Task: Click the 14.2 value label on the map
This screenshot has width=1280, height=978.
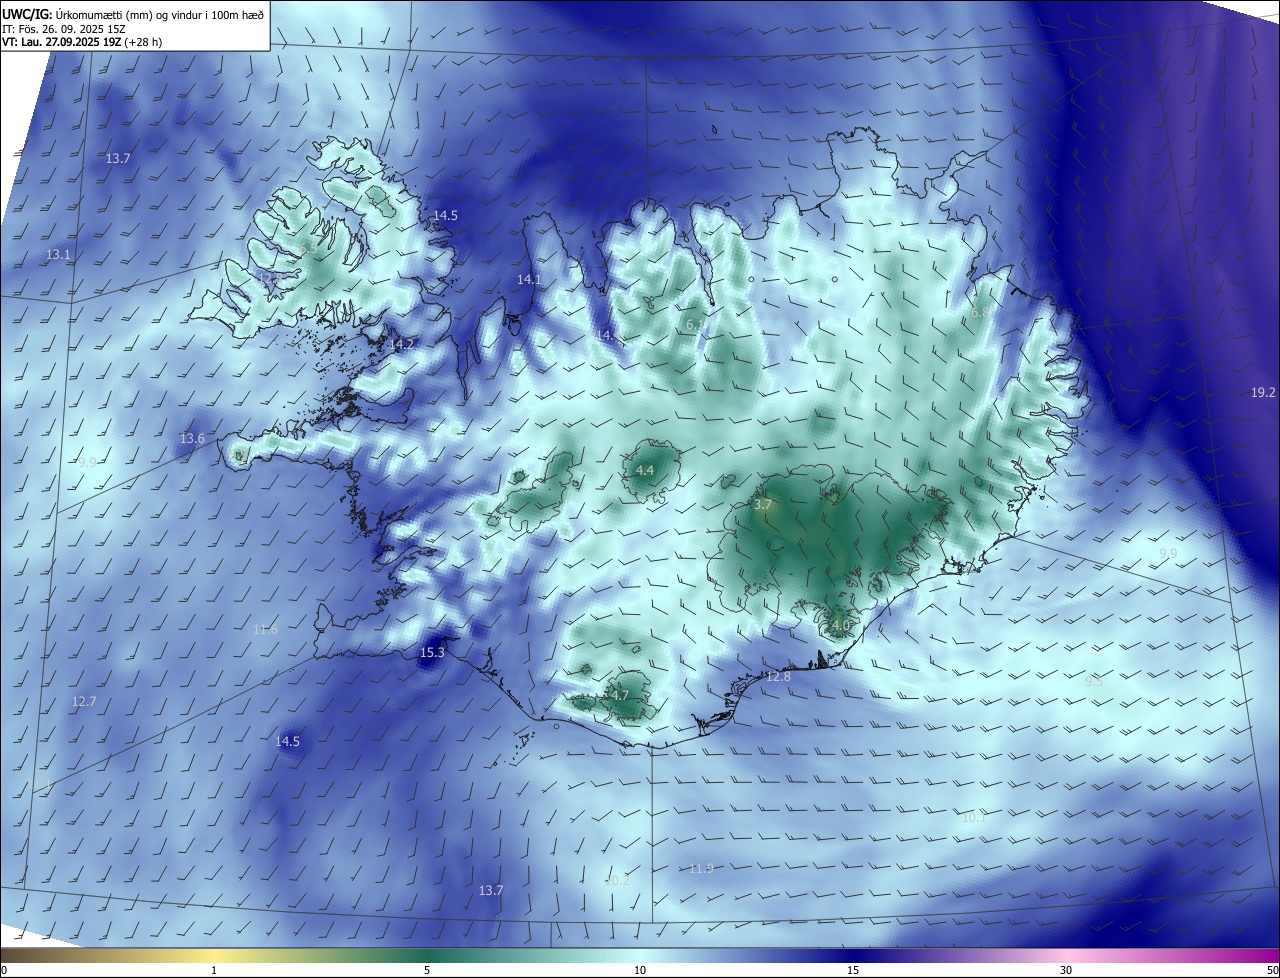Action: (x=402, y=344)
